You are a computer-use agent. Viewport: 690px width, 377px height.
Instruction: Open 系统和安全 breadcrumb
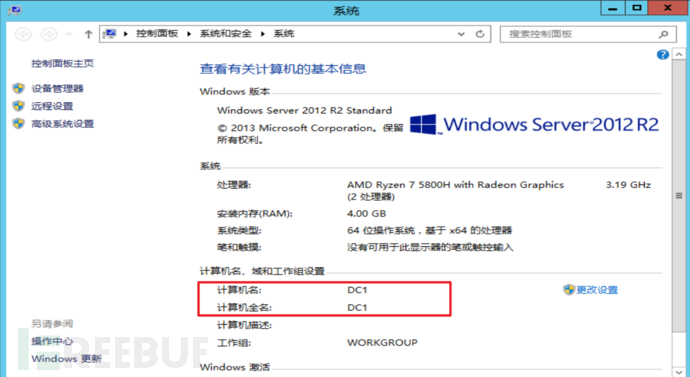click(x=226, y=33)
